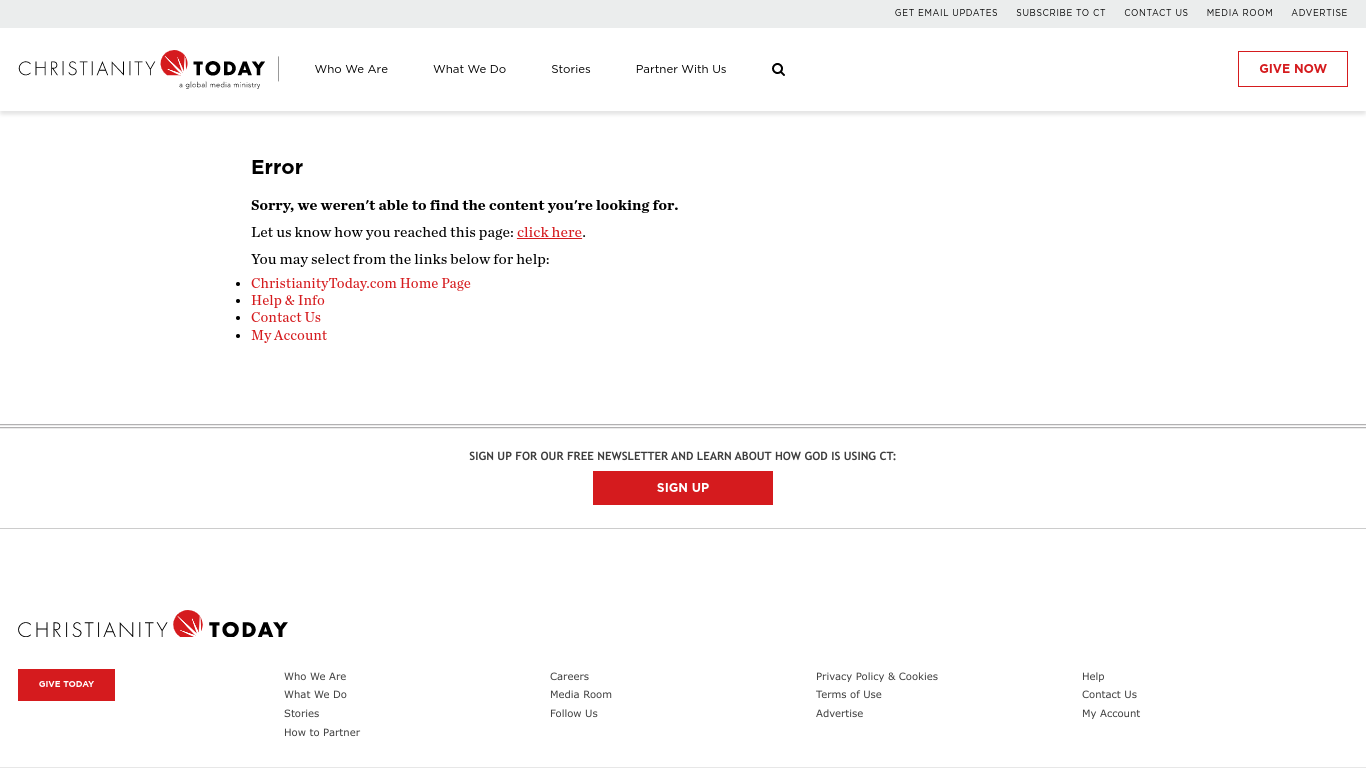Go to ChristianityToday.com Home Page link

pyautogui.click(x=360, y=284)
